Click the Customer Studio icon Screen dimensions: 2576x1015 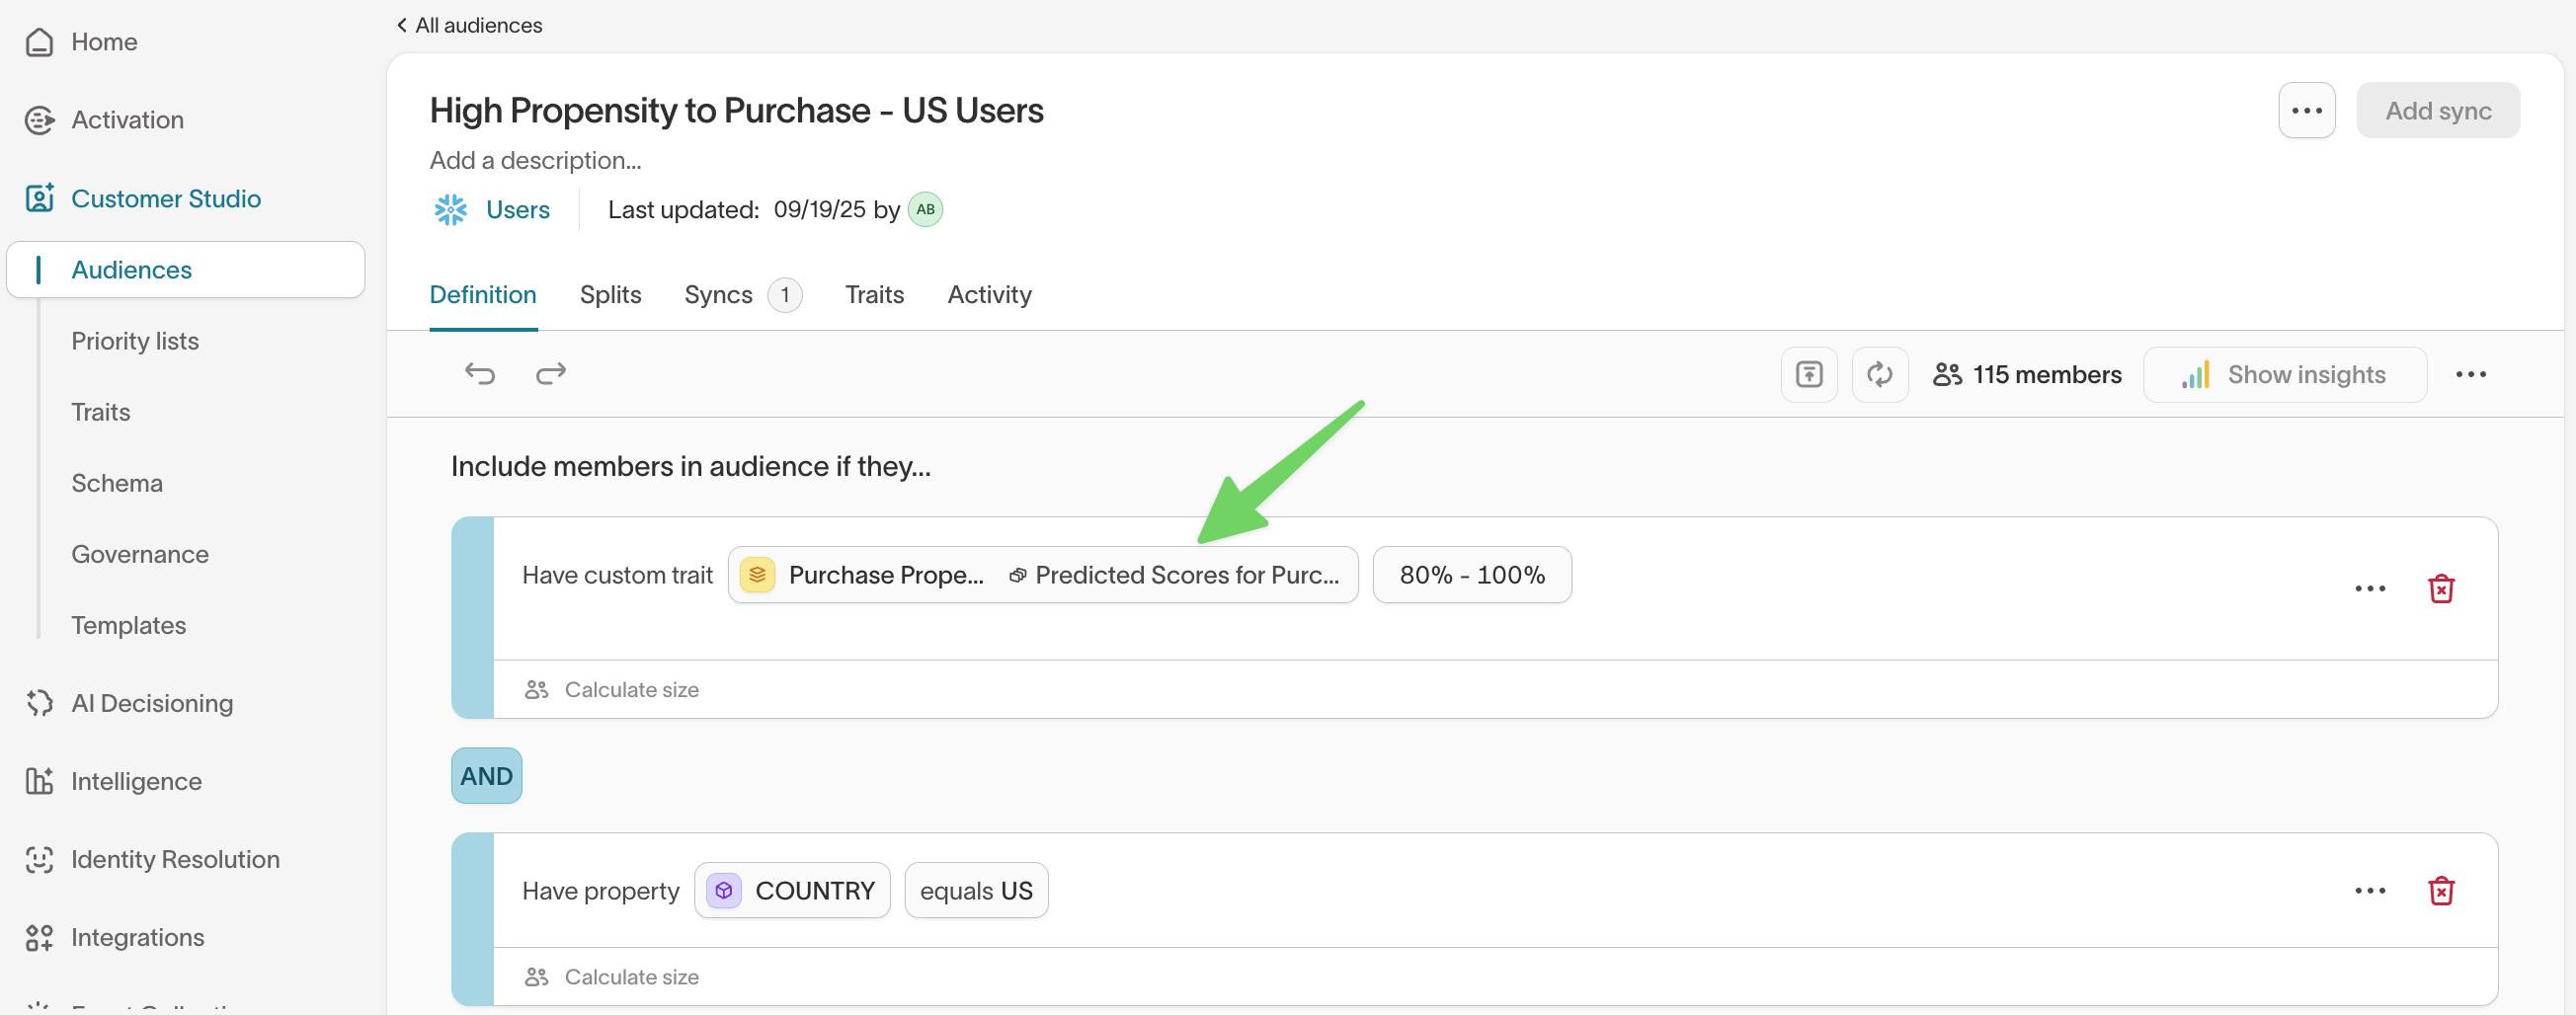pyautogui.click(x=39, y=198)
